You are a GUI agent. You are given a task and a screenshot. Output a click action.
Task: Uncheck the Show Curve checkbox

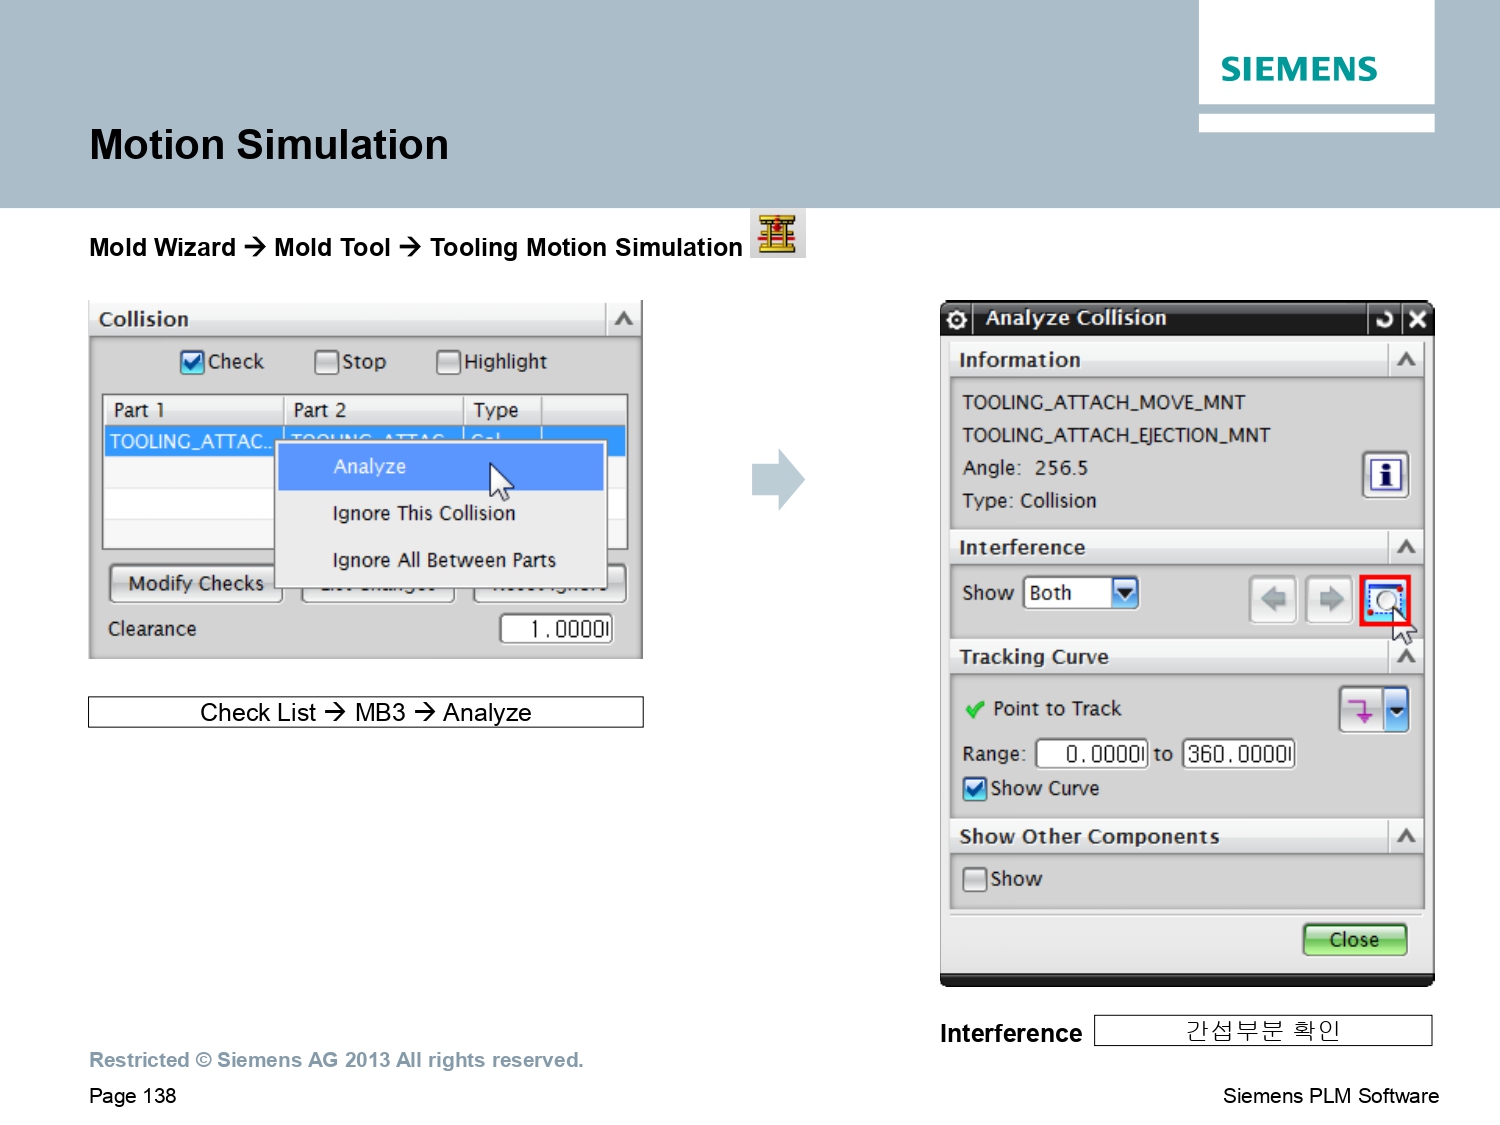[x=974, y=789]
